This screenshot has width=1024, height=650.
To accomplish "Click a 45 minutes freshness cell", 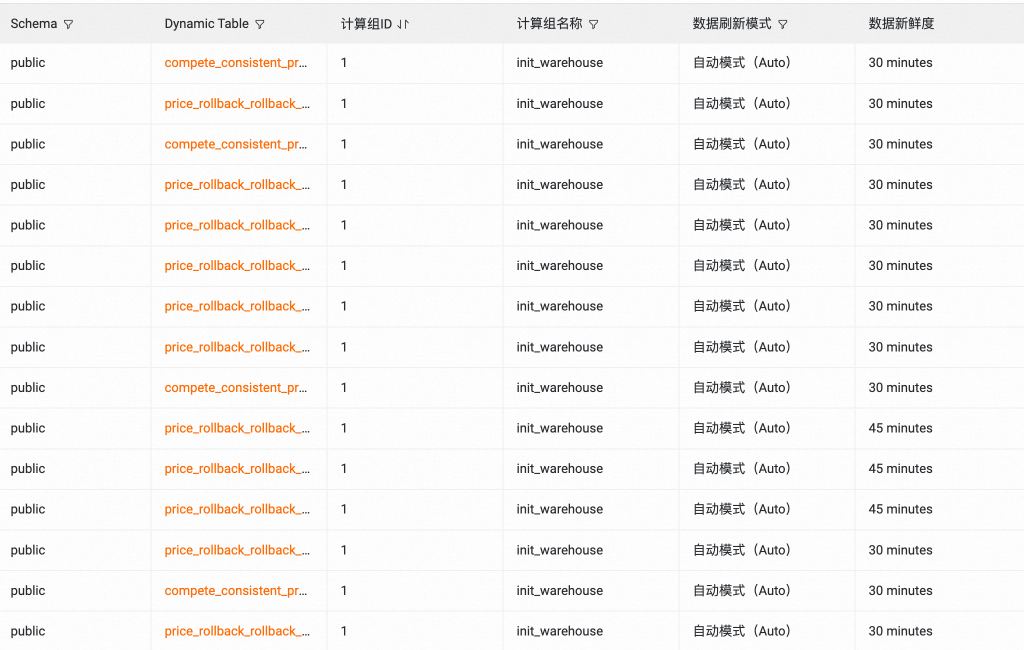I will tap(900, 428).
